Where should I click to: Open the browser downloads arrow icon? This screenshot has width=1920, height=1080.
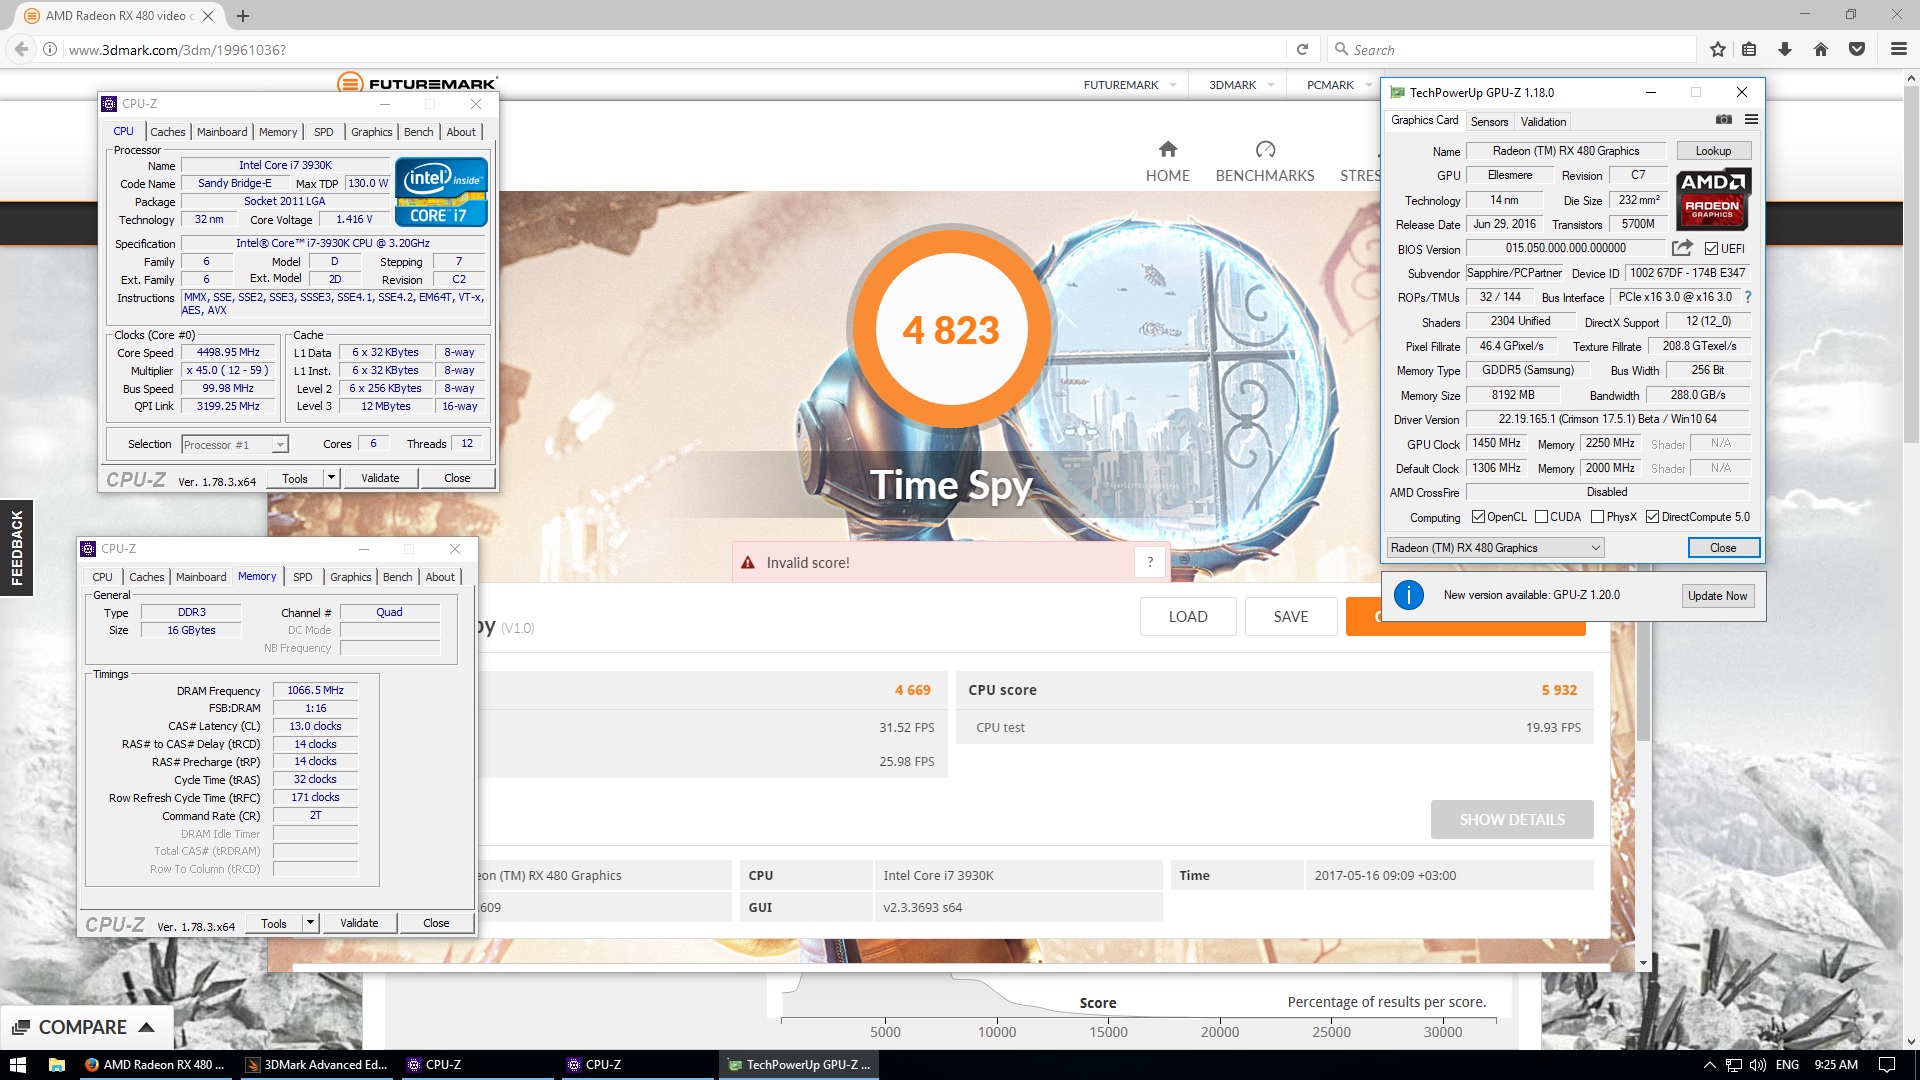pyautogui.click(x=1785, y=49)
